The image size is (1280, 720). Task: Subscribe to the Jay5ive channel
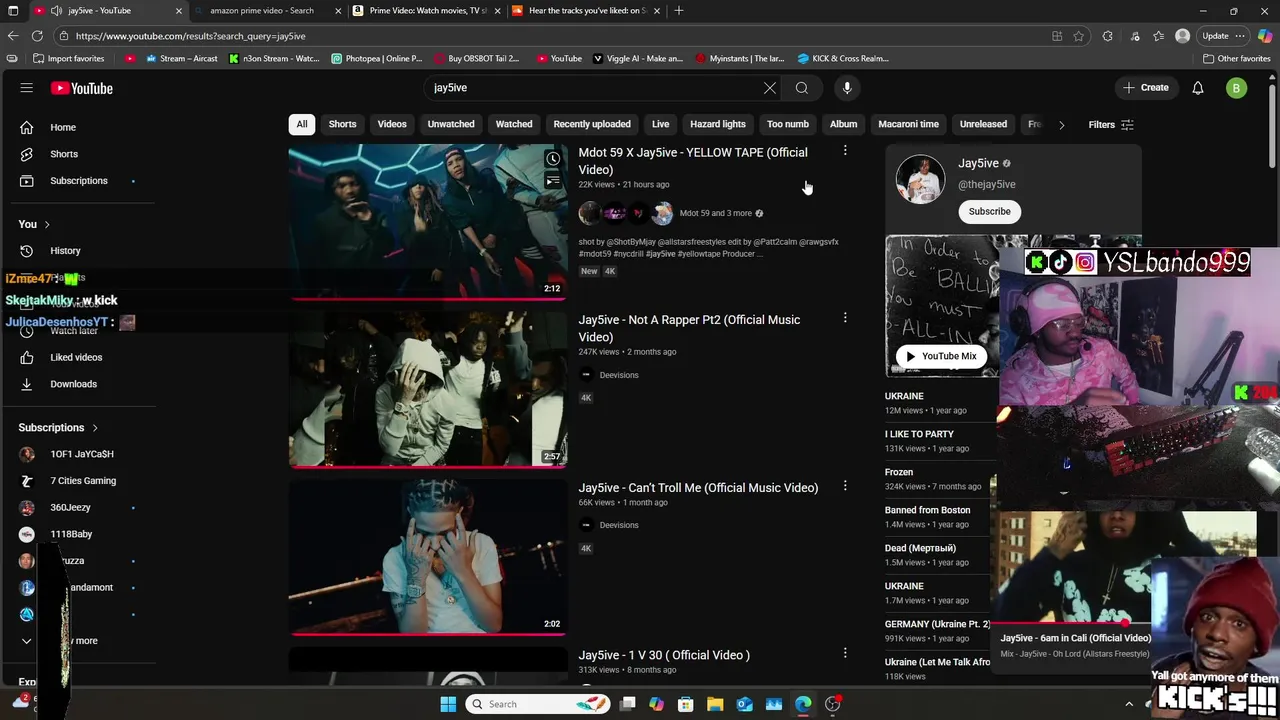[x=989, y=211]
